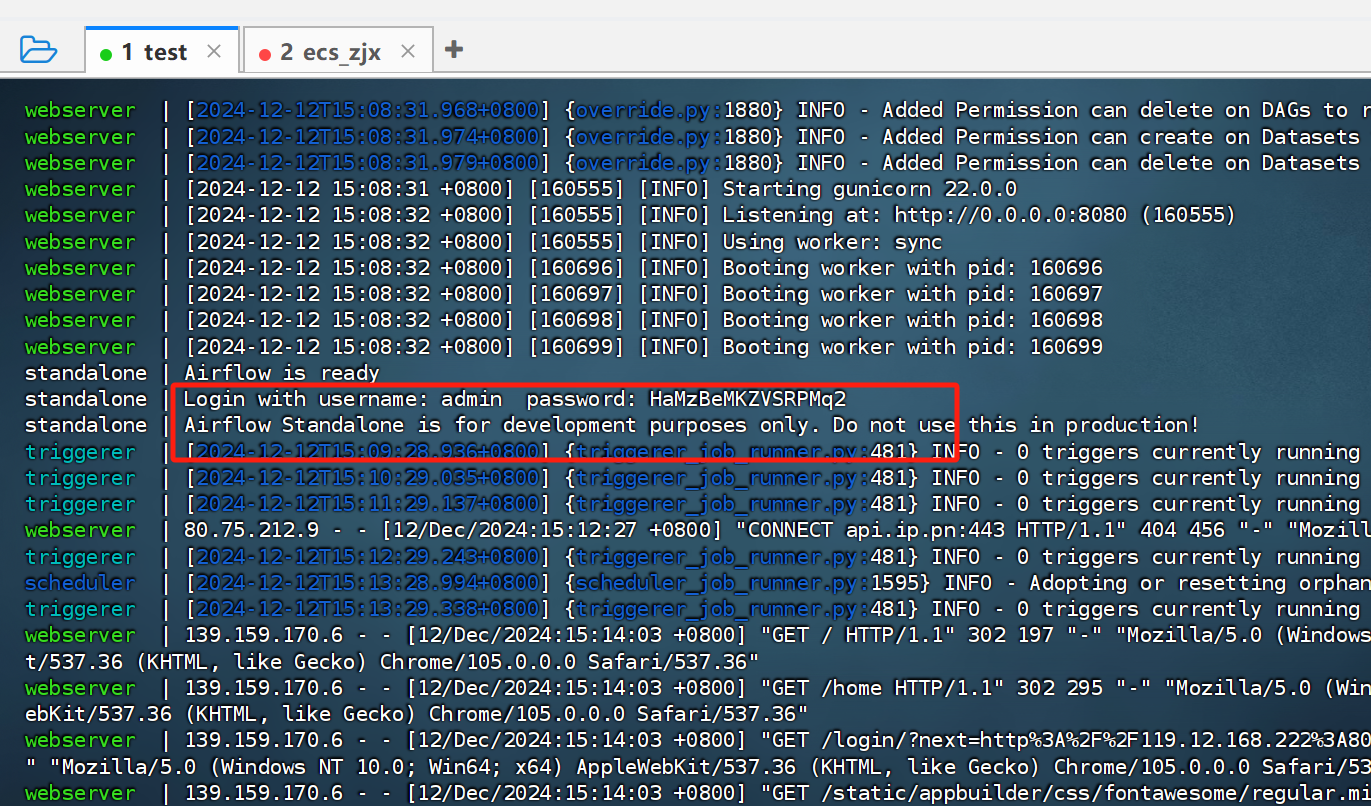Click "Booting worker with pid: 160697"
The width and height of the screenshot is (1371, 806).
912,294
